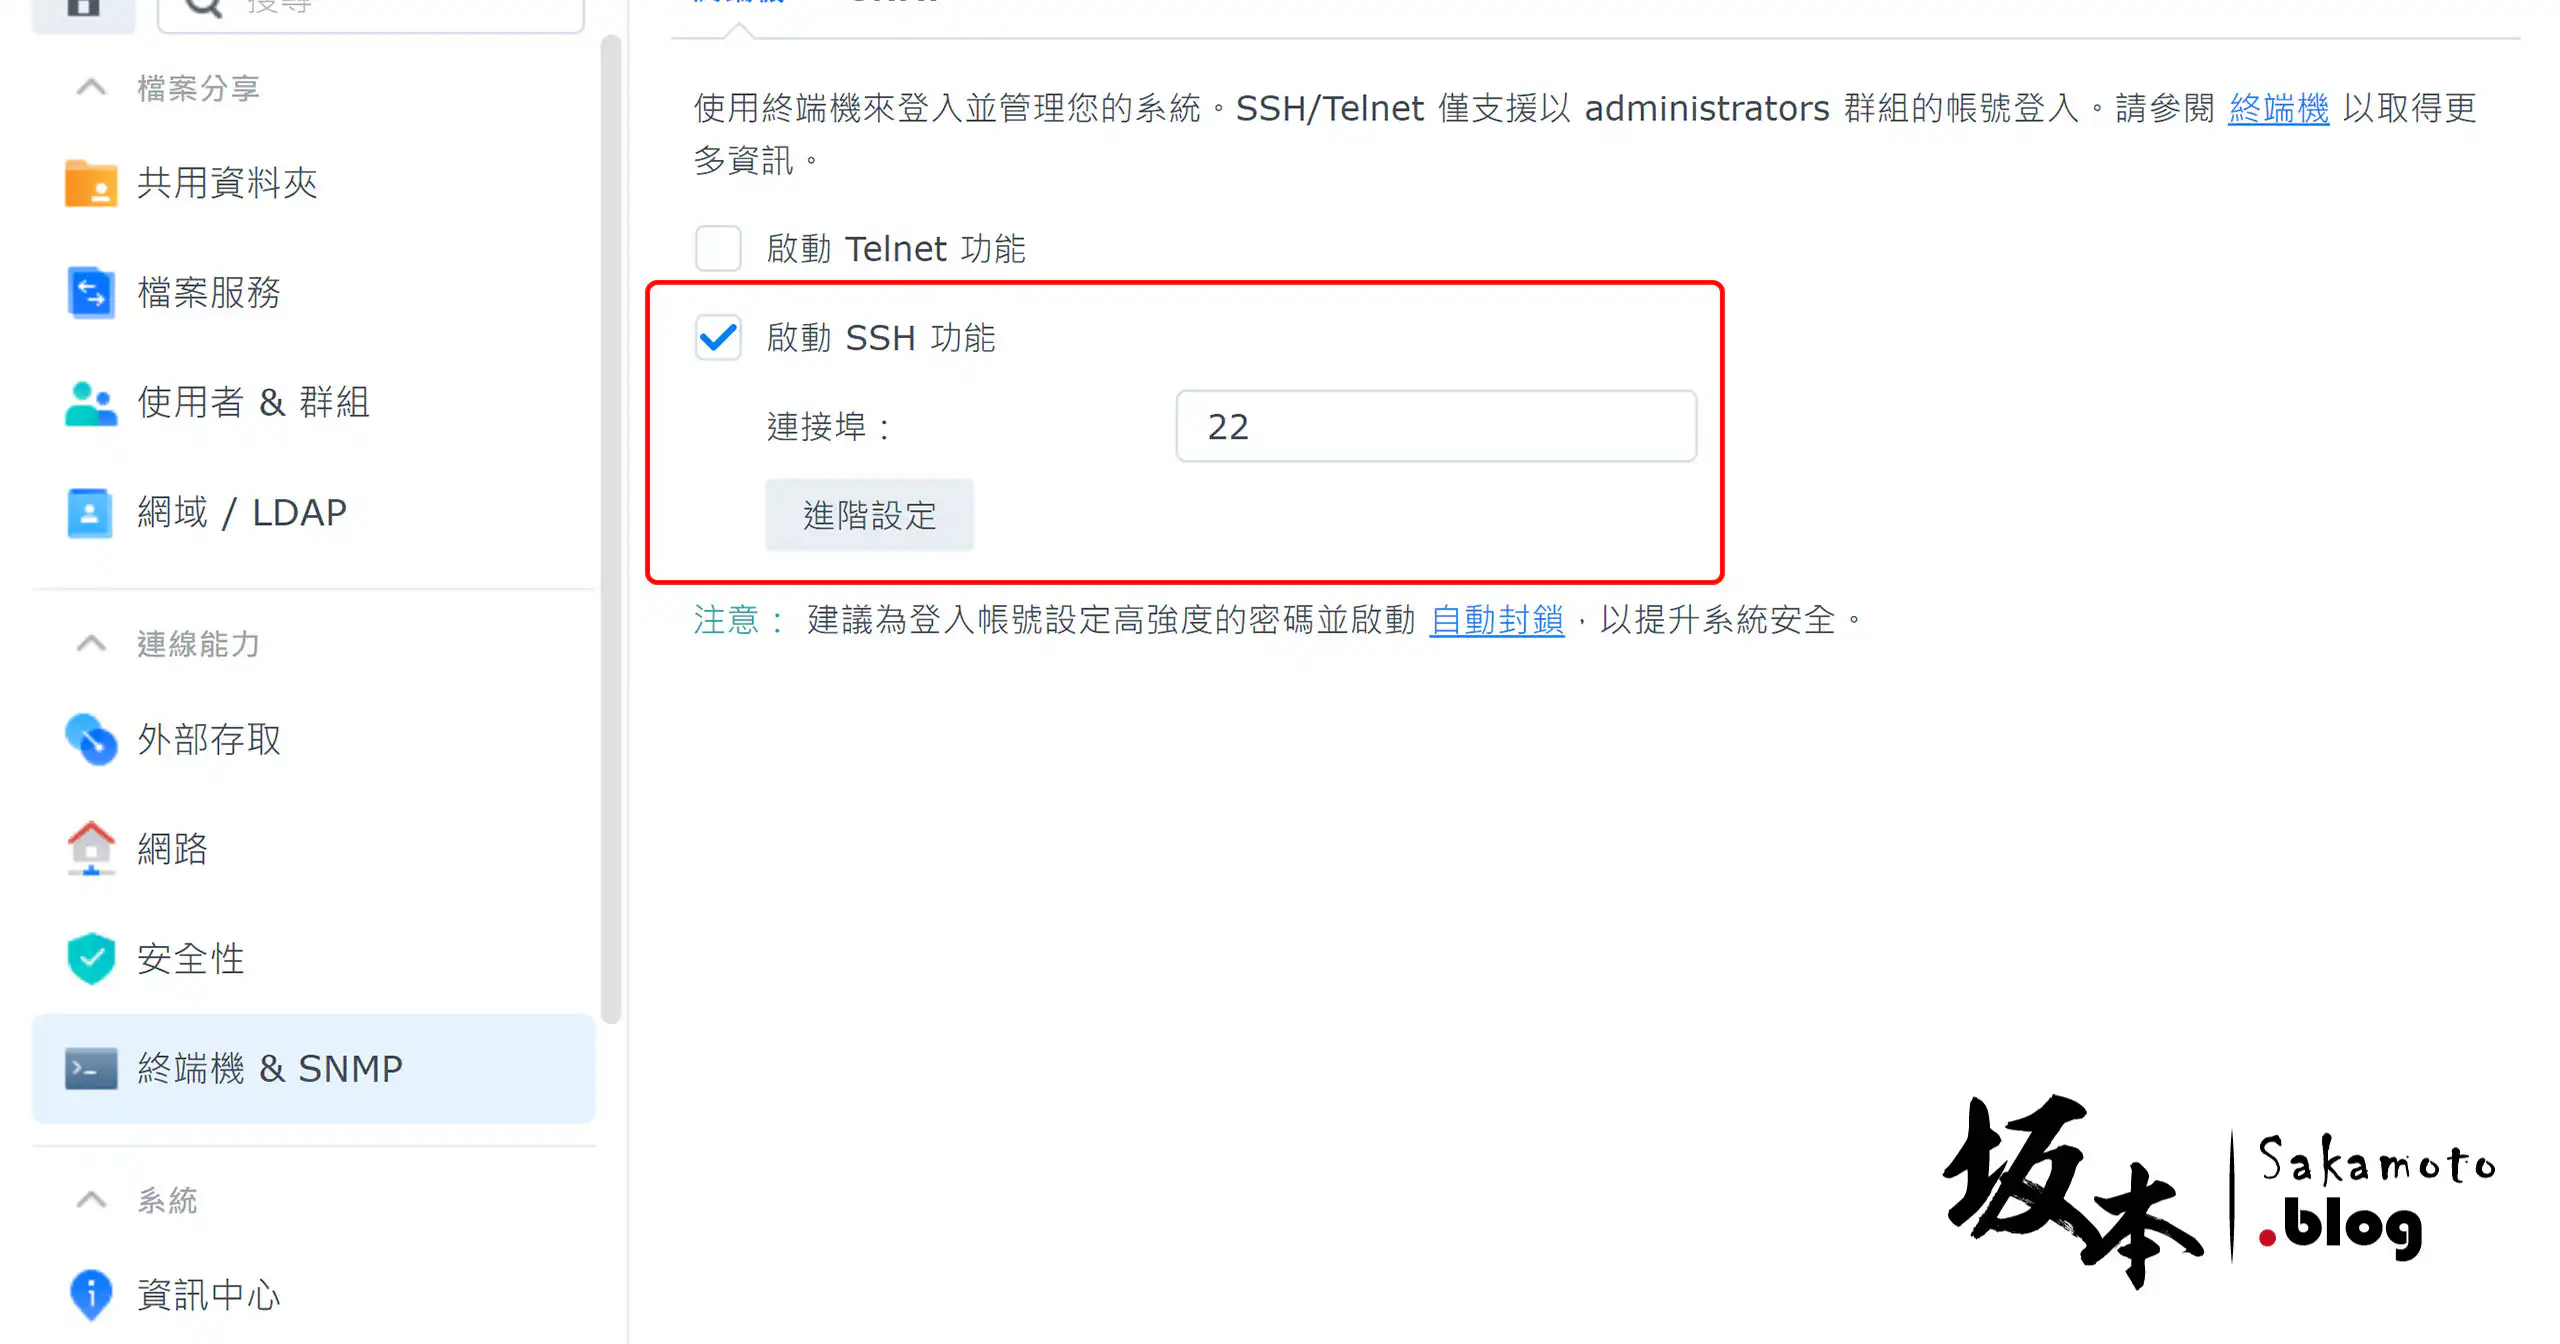
Task: Open the 外部存取 external access icon
Action: (90, 740)
